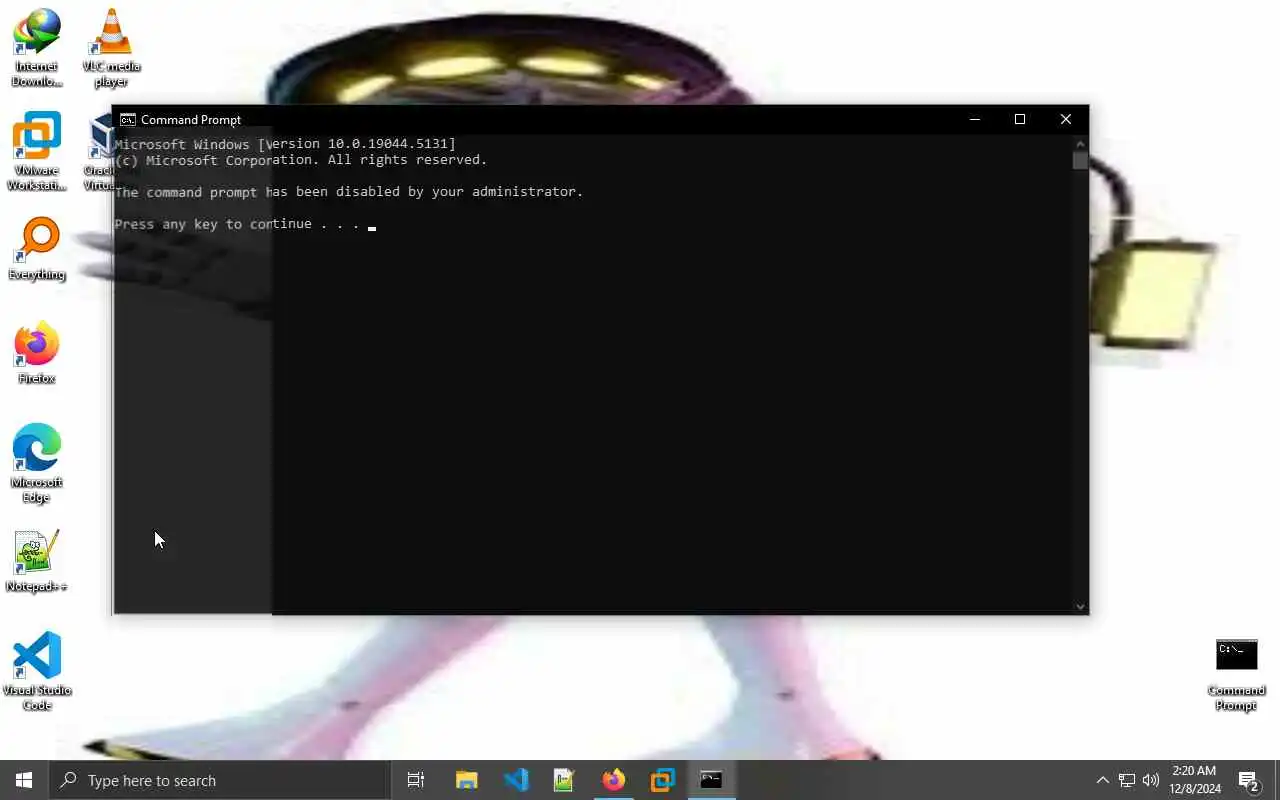Open network status tray icon
Viewport: 1280px width, 800px height.
point(1127,780)
